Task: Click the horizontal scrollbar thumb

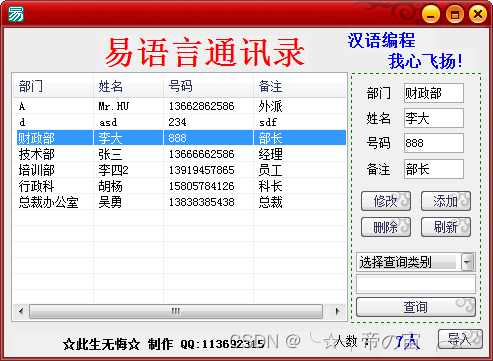Action: point(176,311)
